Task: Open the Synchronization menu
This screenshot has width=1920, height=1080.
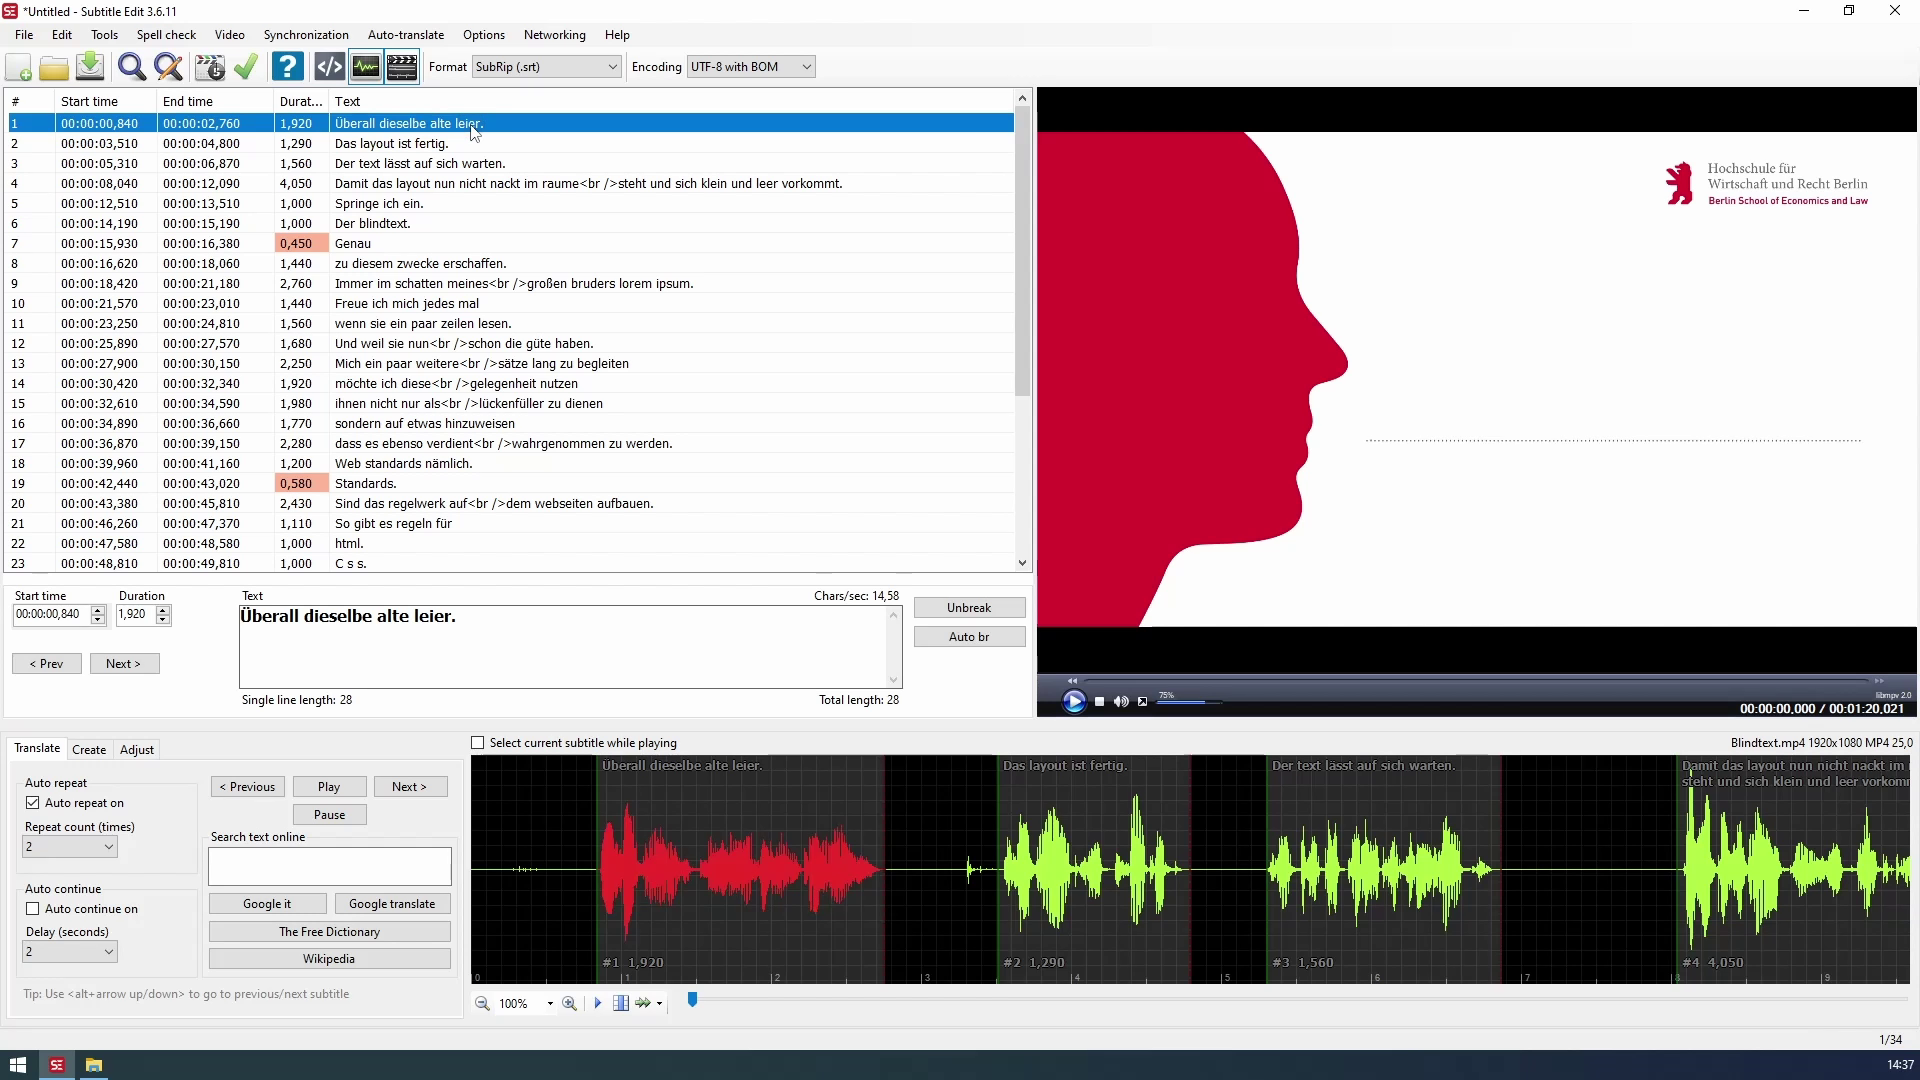Action: [x=306, y=35]
